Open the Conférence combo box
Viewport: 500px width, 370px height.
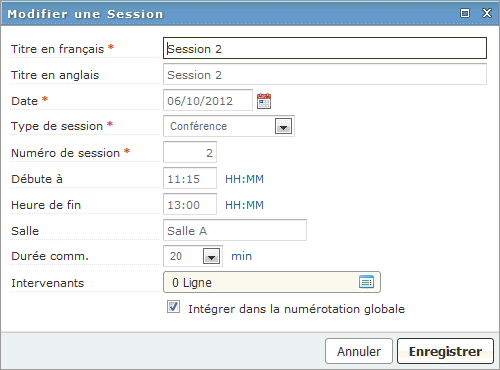pyautogui.click(x=229, y=126)
